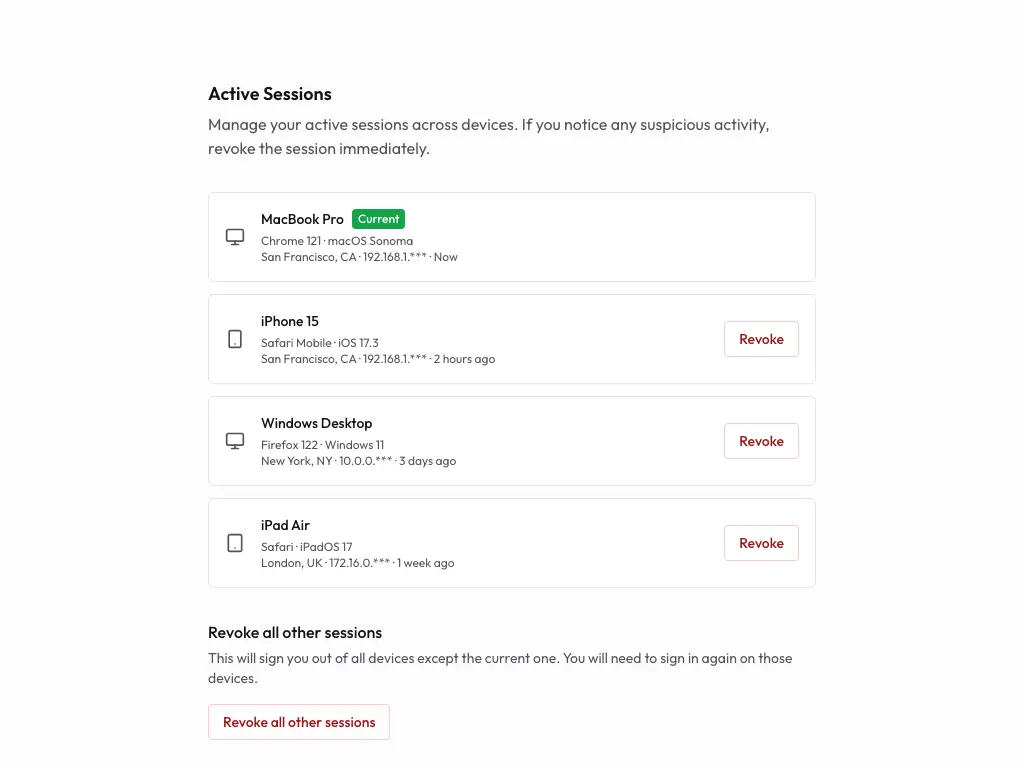Click the Active Sessions heading
Screen dimensions: 1024x768
pyautogui.click(x=270, y=94)
